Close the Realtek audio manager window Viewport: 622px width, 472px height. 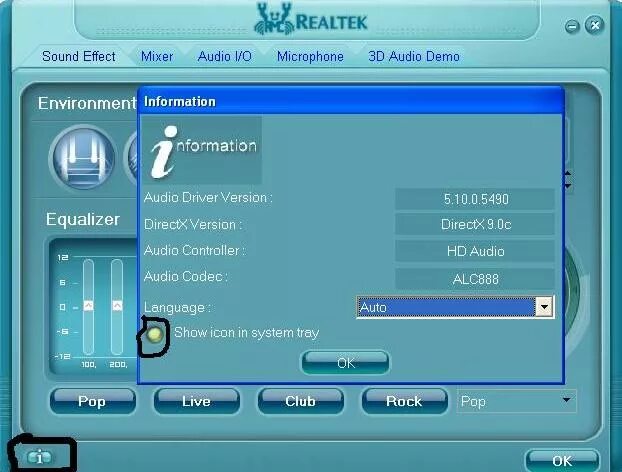click(x=595, y=25)
